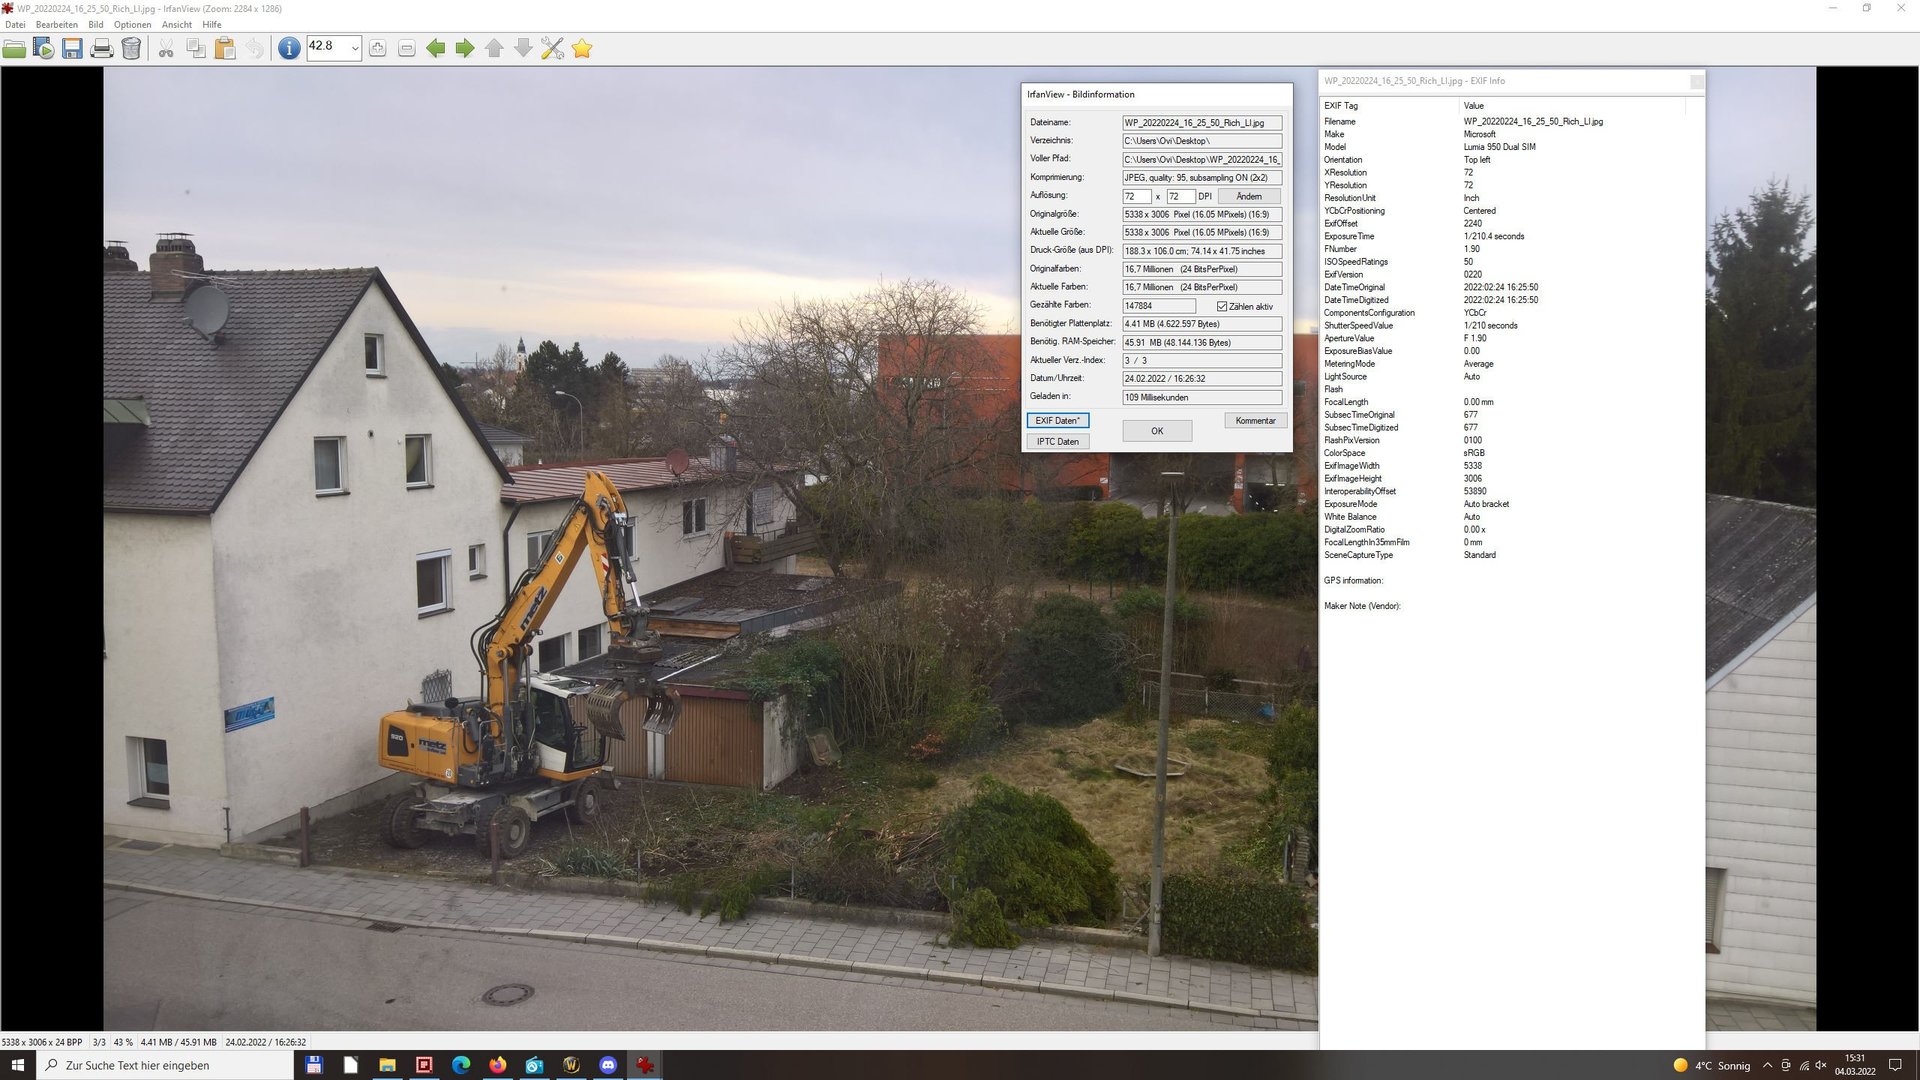
Task: Undo the last action in the toolbar
Action: [255, 48]
